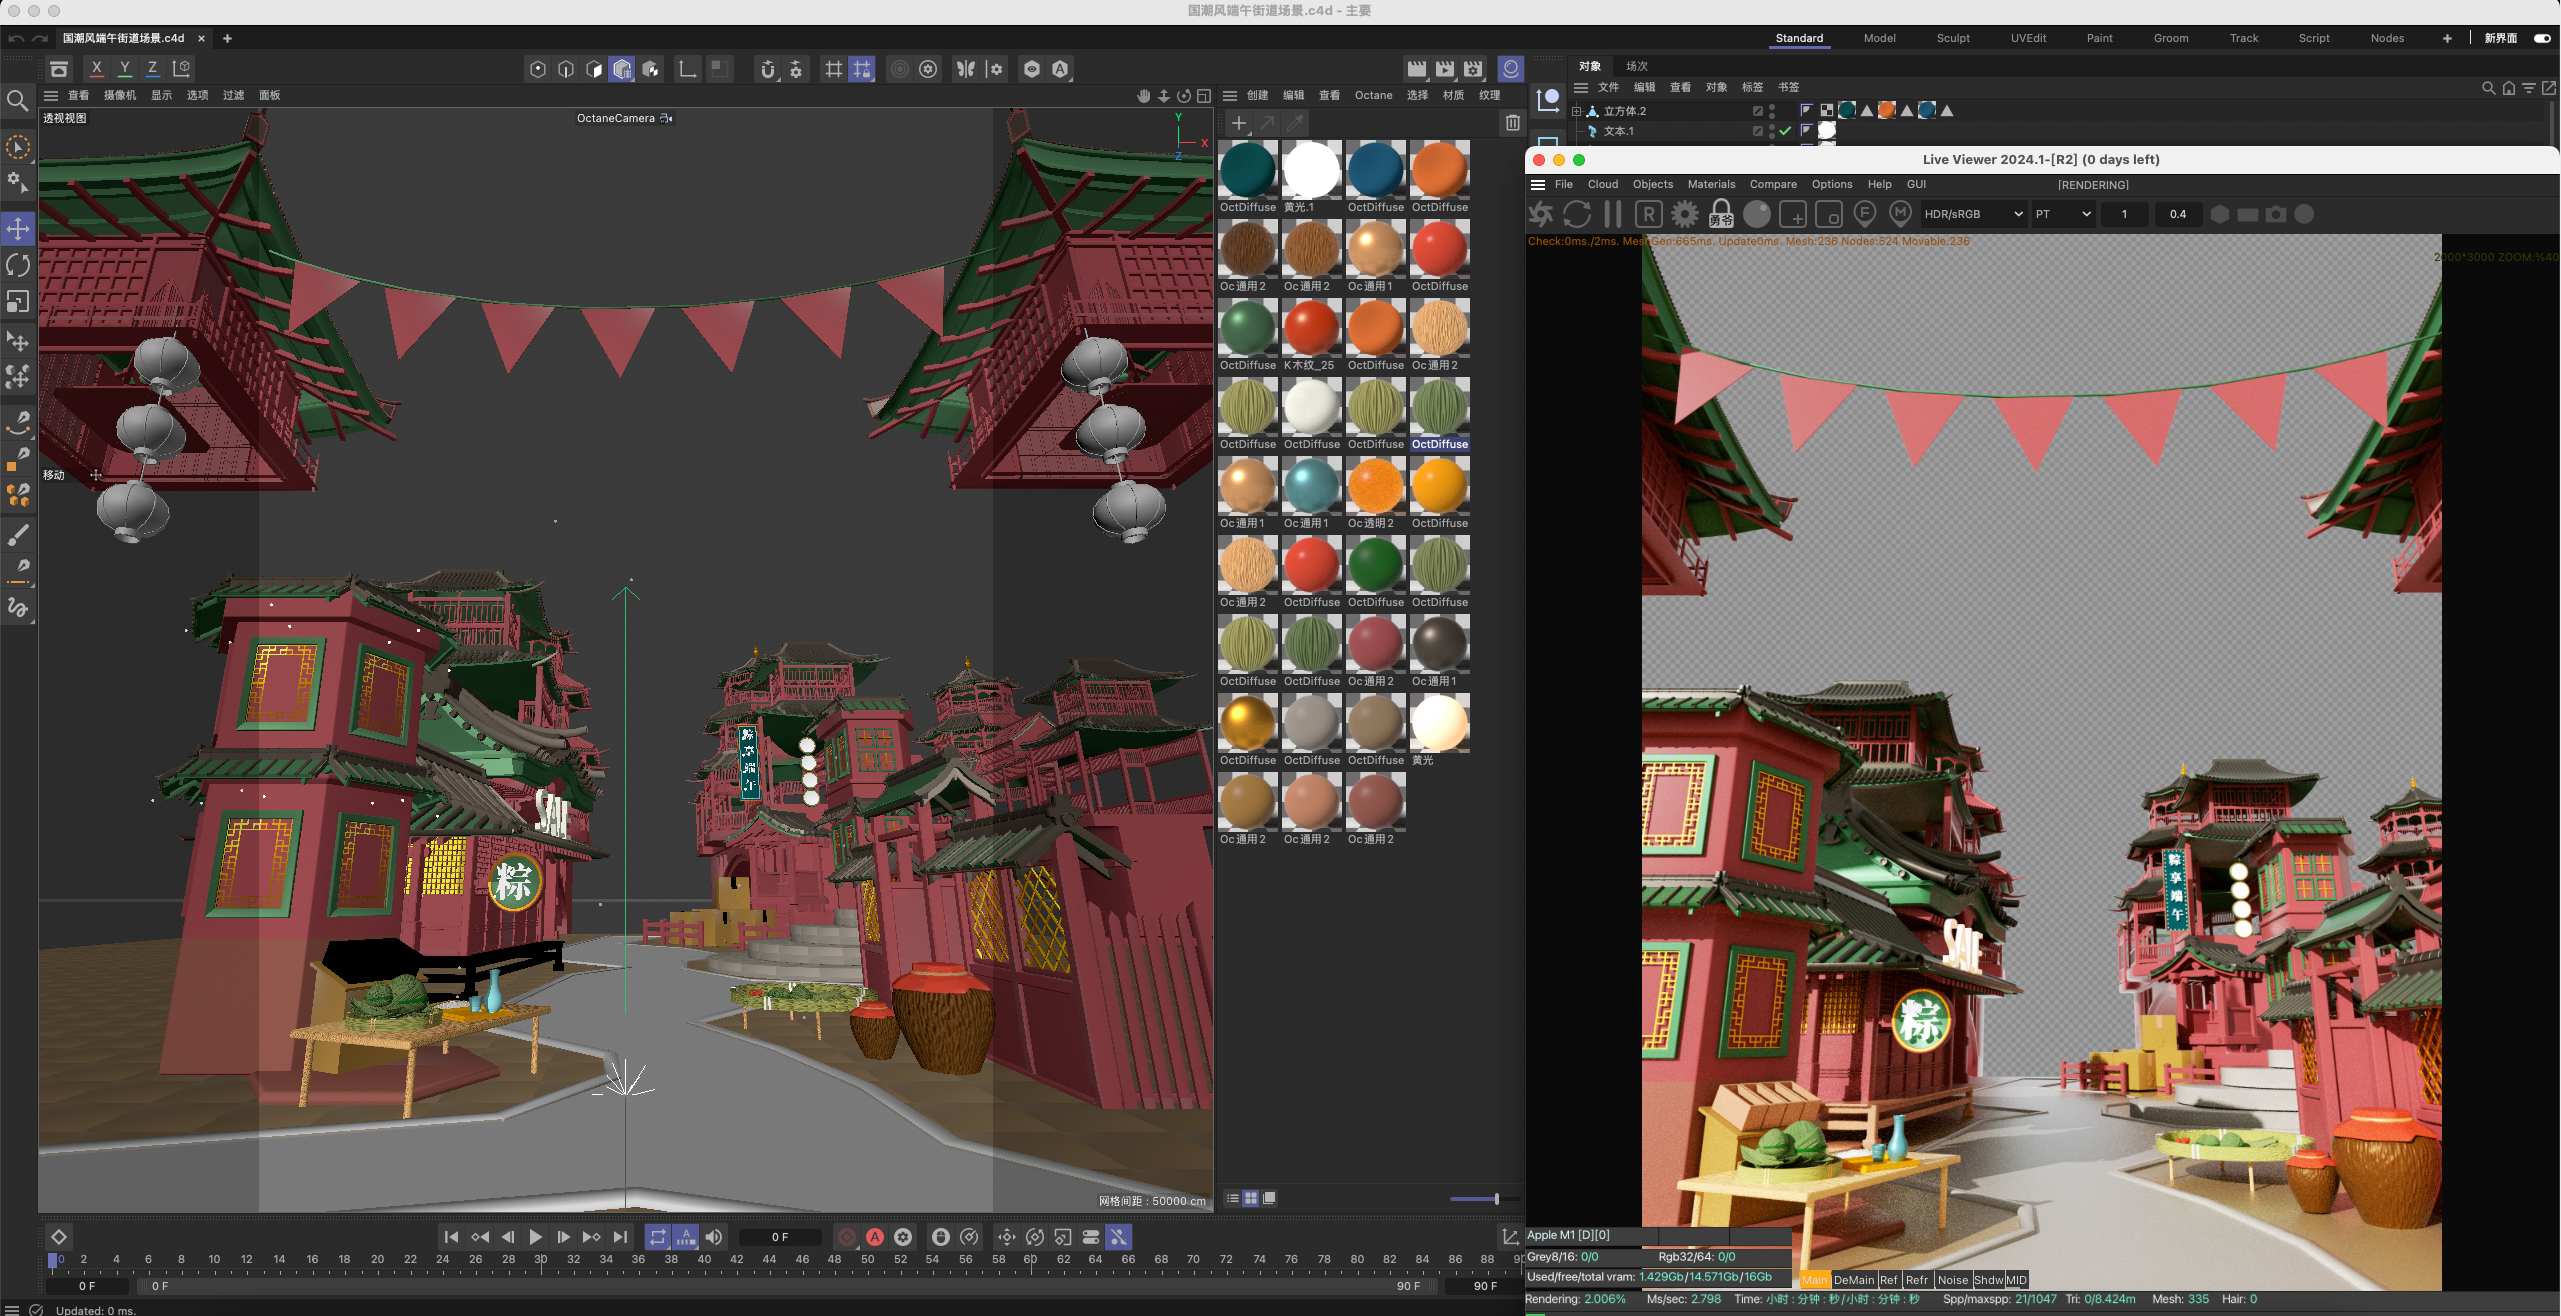2561x1316 pixels.
Task: Open the PT kernel dropdown
Action: [2062, 214]
